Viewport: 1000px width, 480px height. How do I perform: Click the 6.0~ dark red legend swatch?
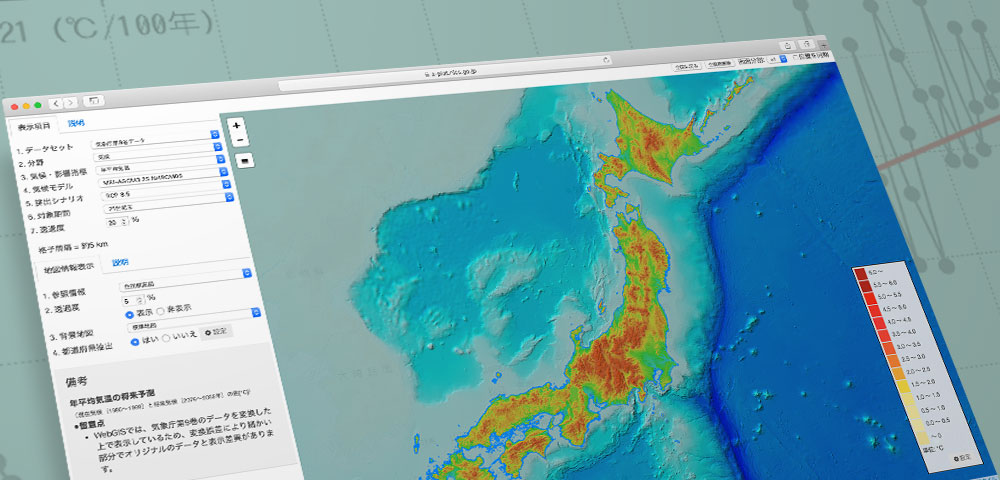[860, 273]
